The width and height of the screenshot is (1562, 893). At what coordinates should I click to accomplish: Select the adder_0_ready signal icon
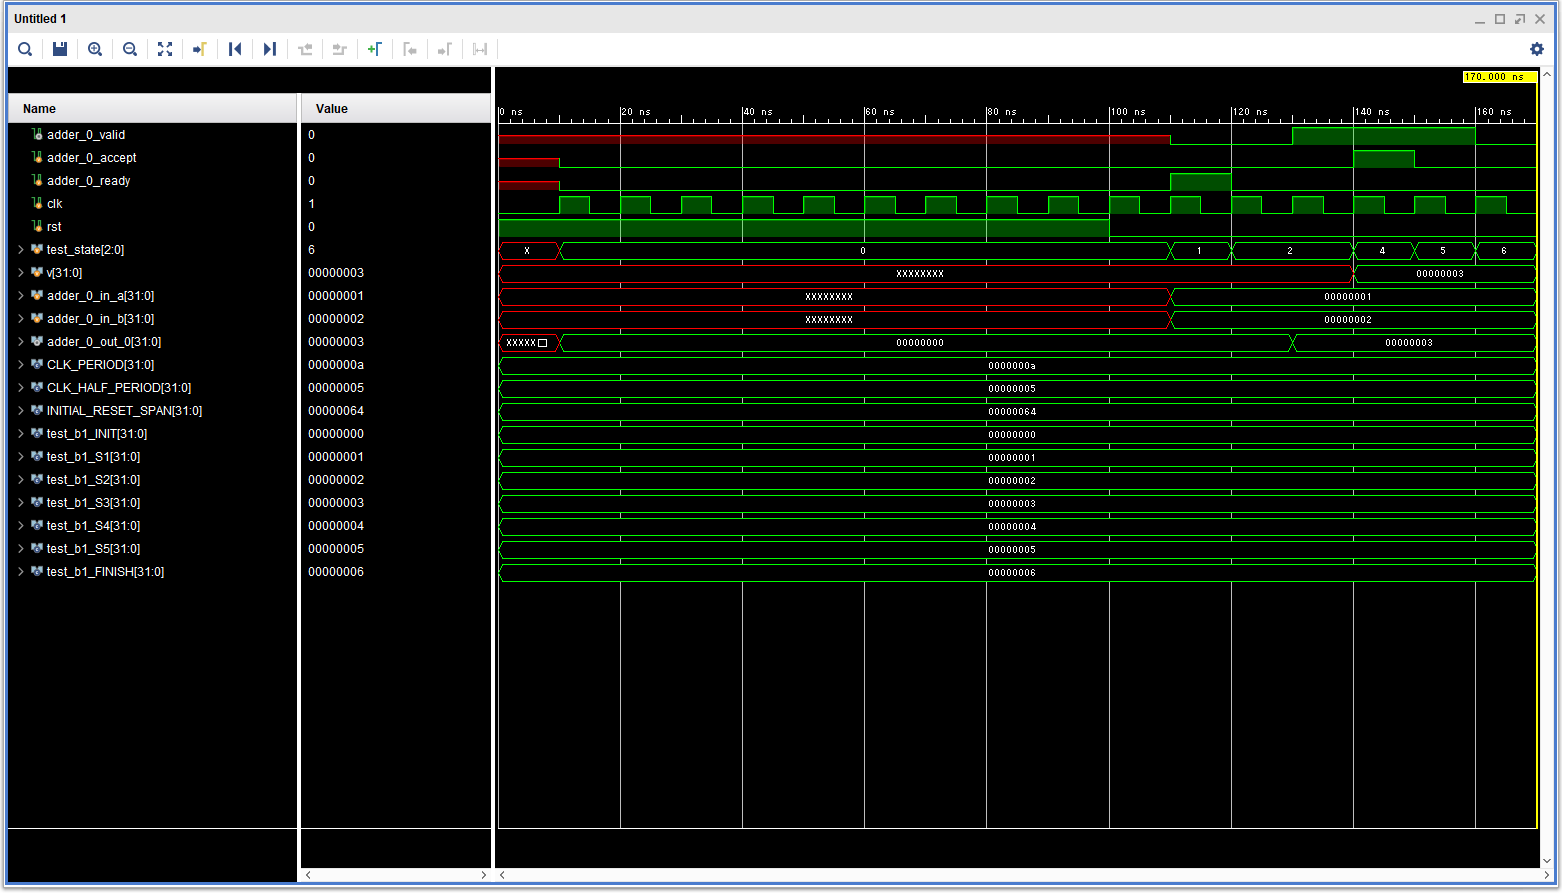coord(37,180)
